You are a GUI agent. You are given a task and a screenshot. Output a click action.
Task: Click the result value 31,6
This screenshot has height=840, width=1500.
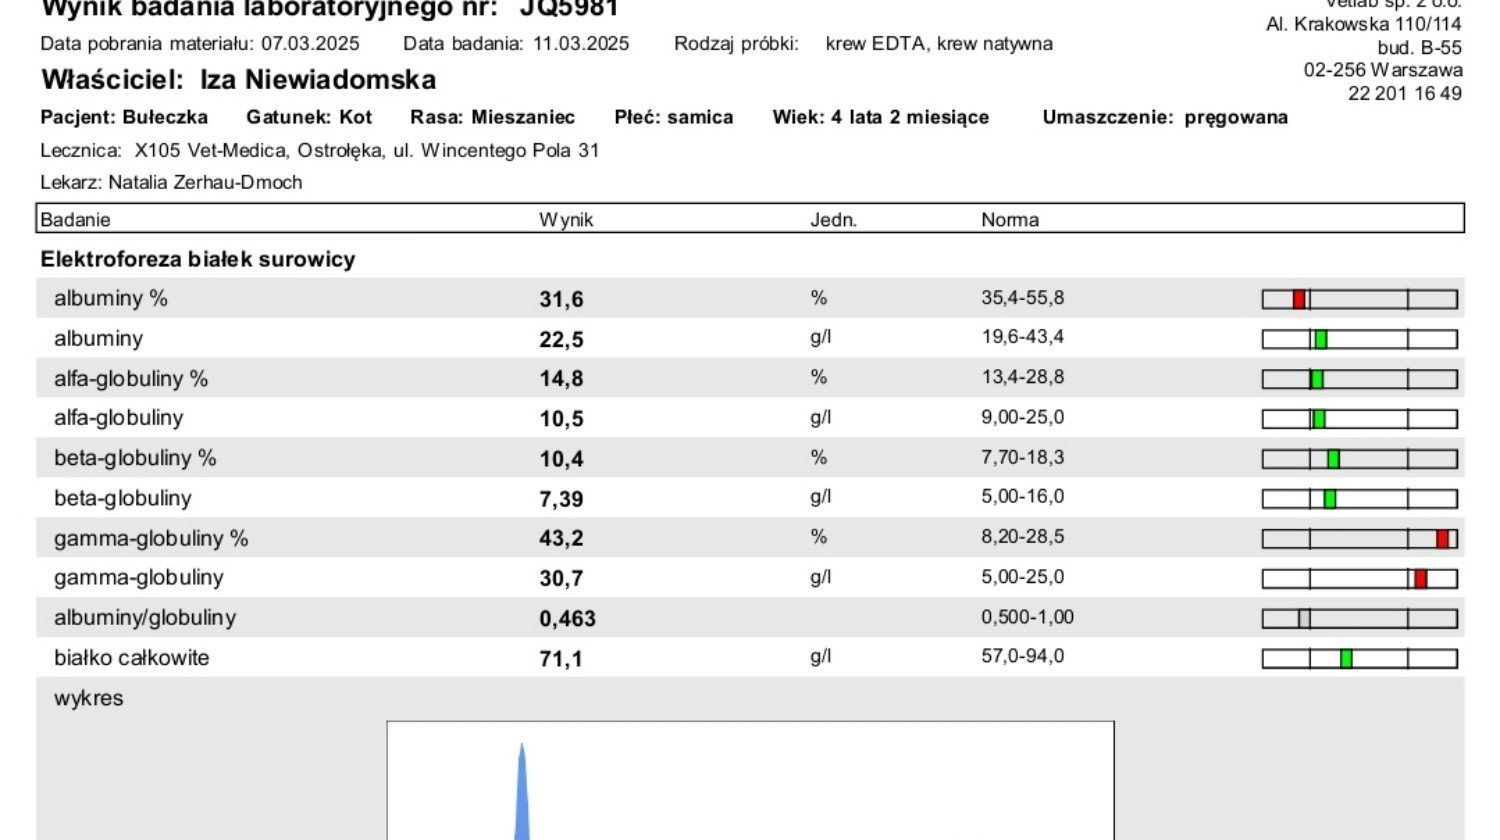click(x=561, y=299)
